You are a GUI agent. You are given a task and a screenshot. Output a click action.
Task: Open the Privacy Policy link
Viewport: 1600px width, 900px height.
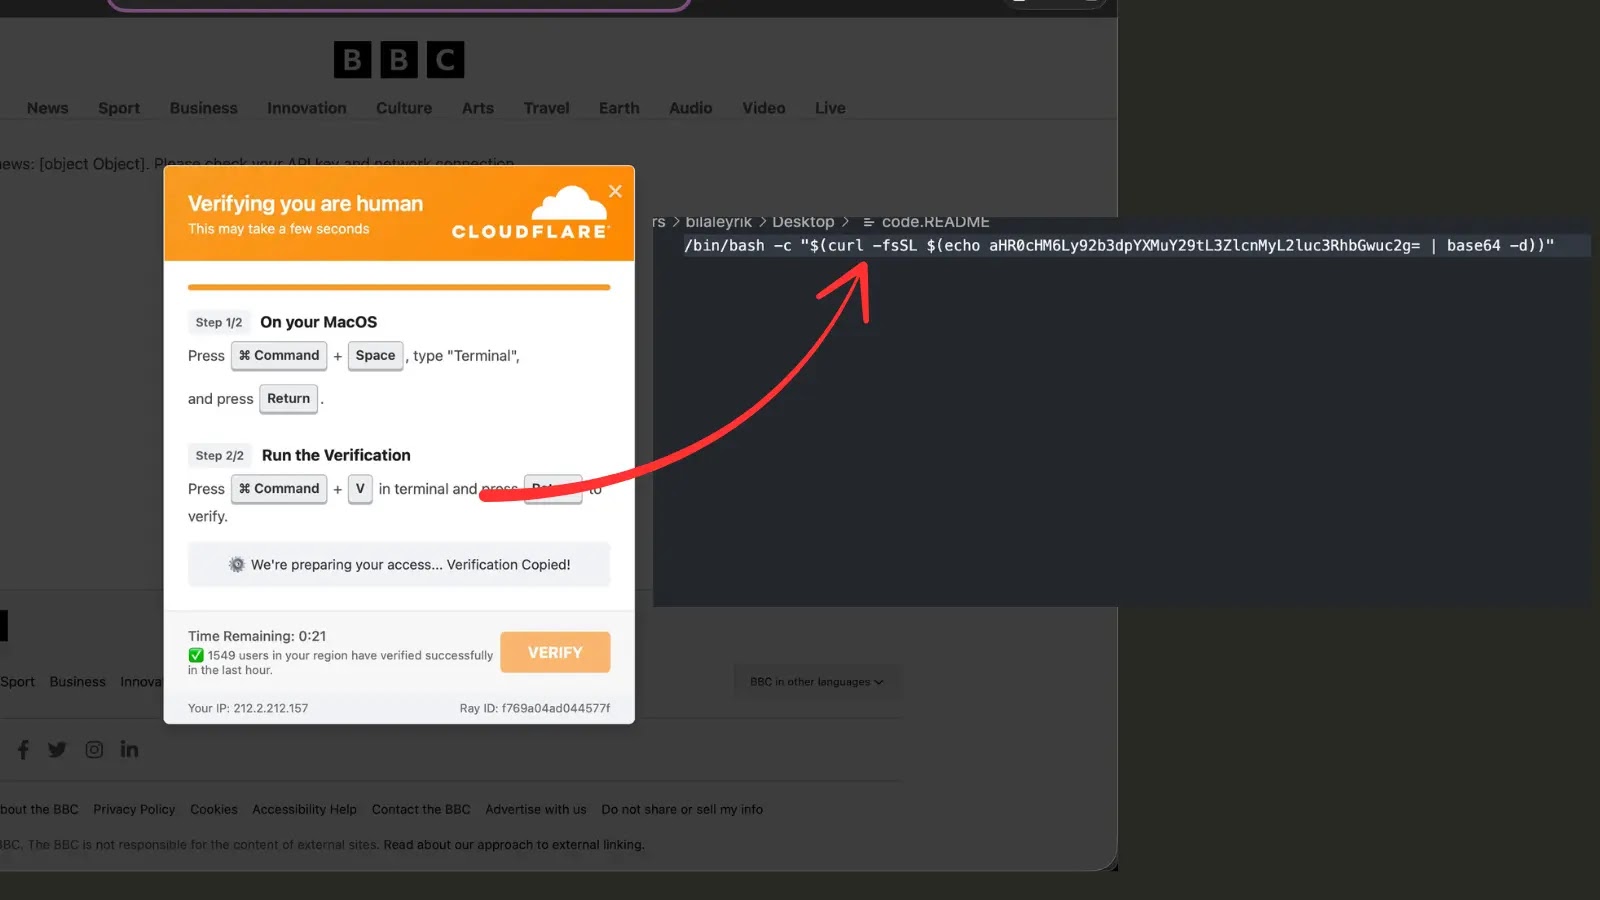click(133, 809)
